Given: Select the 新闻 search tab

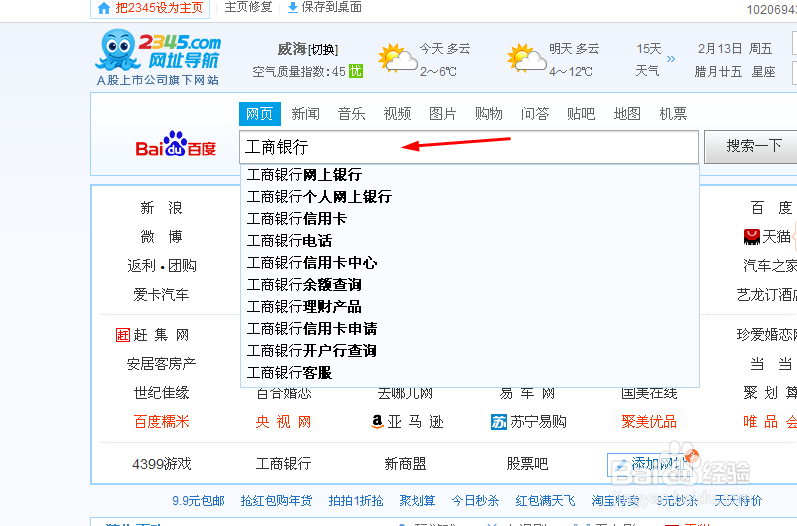Looking at the screenshot, I should coord(305,113).
